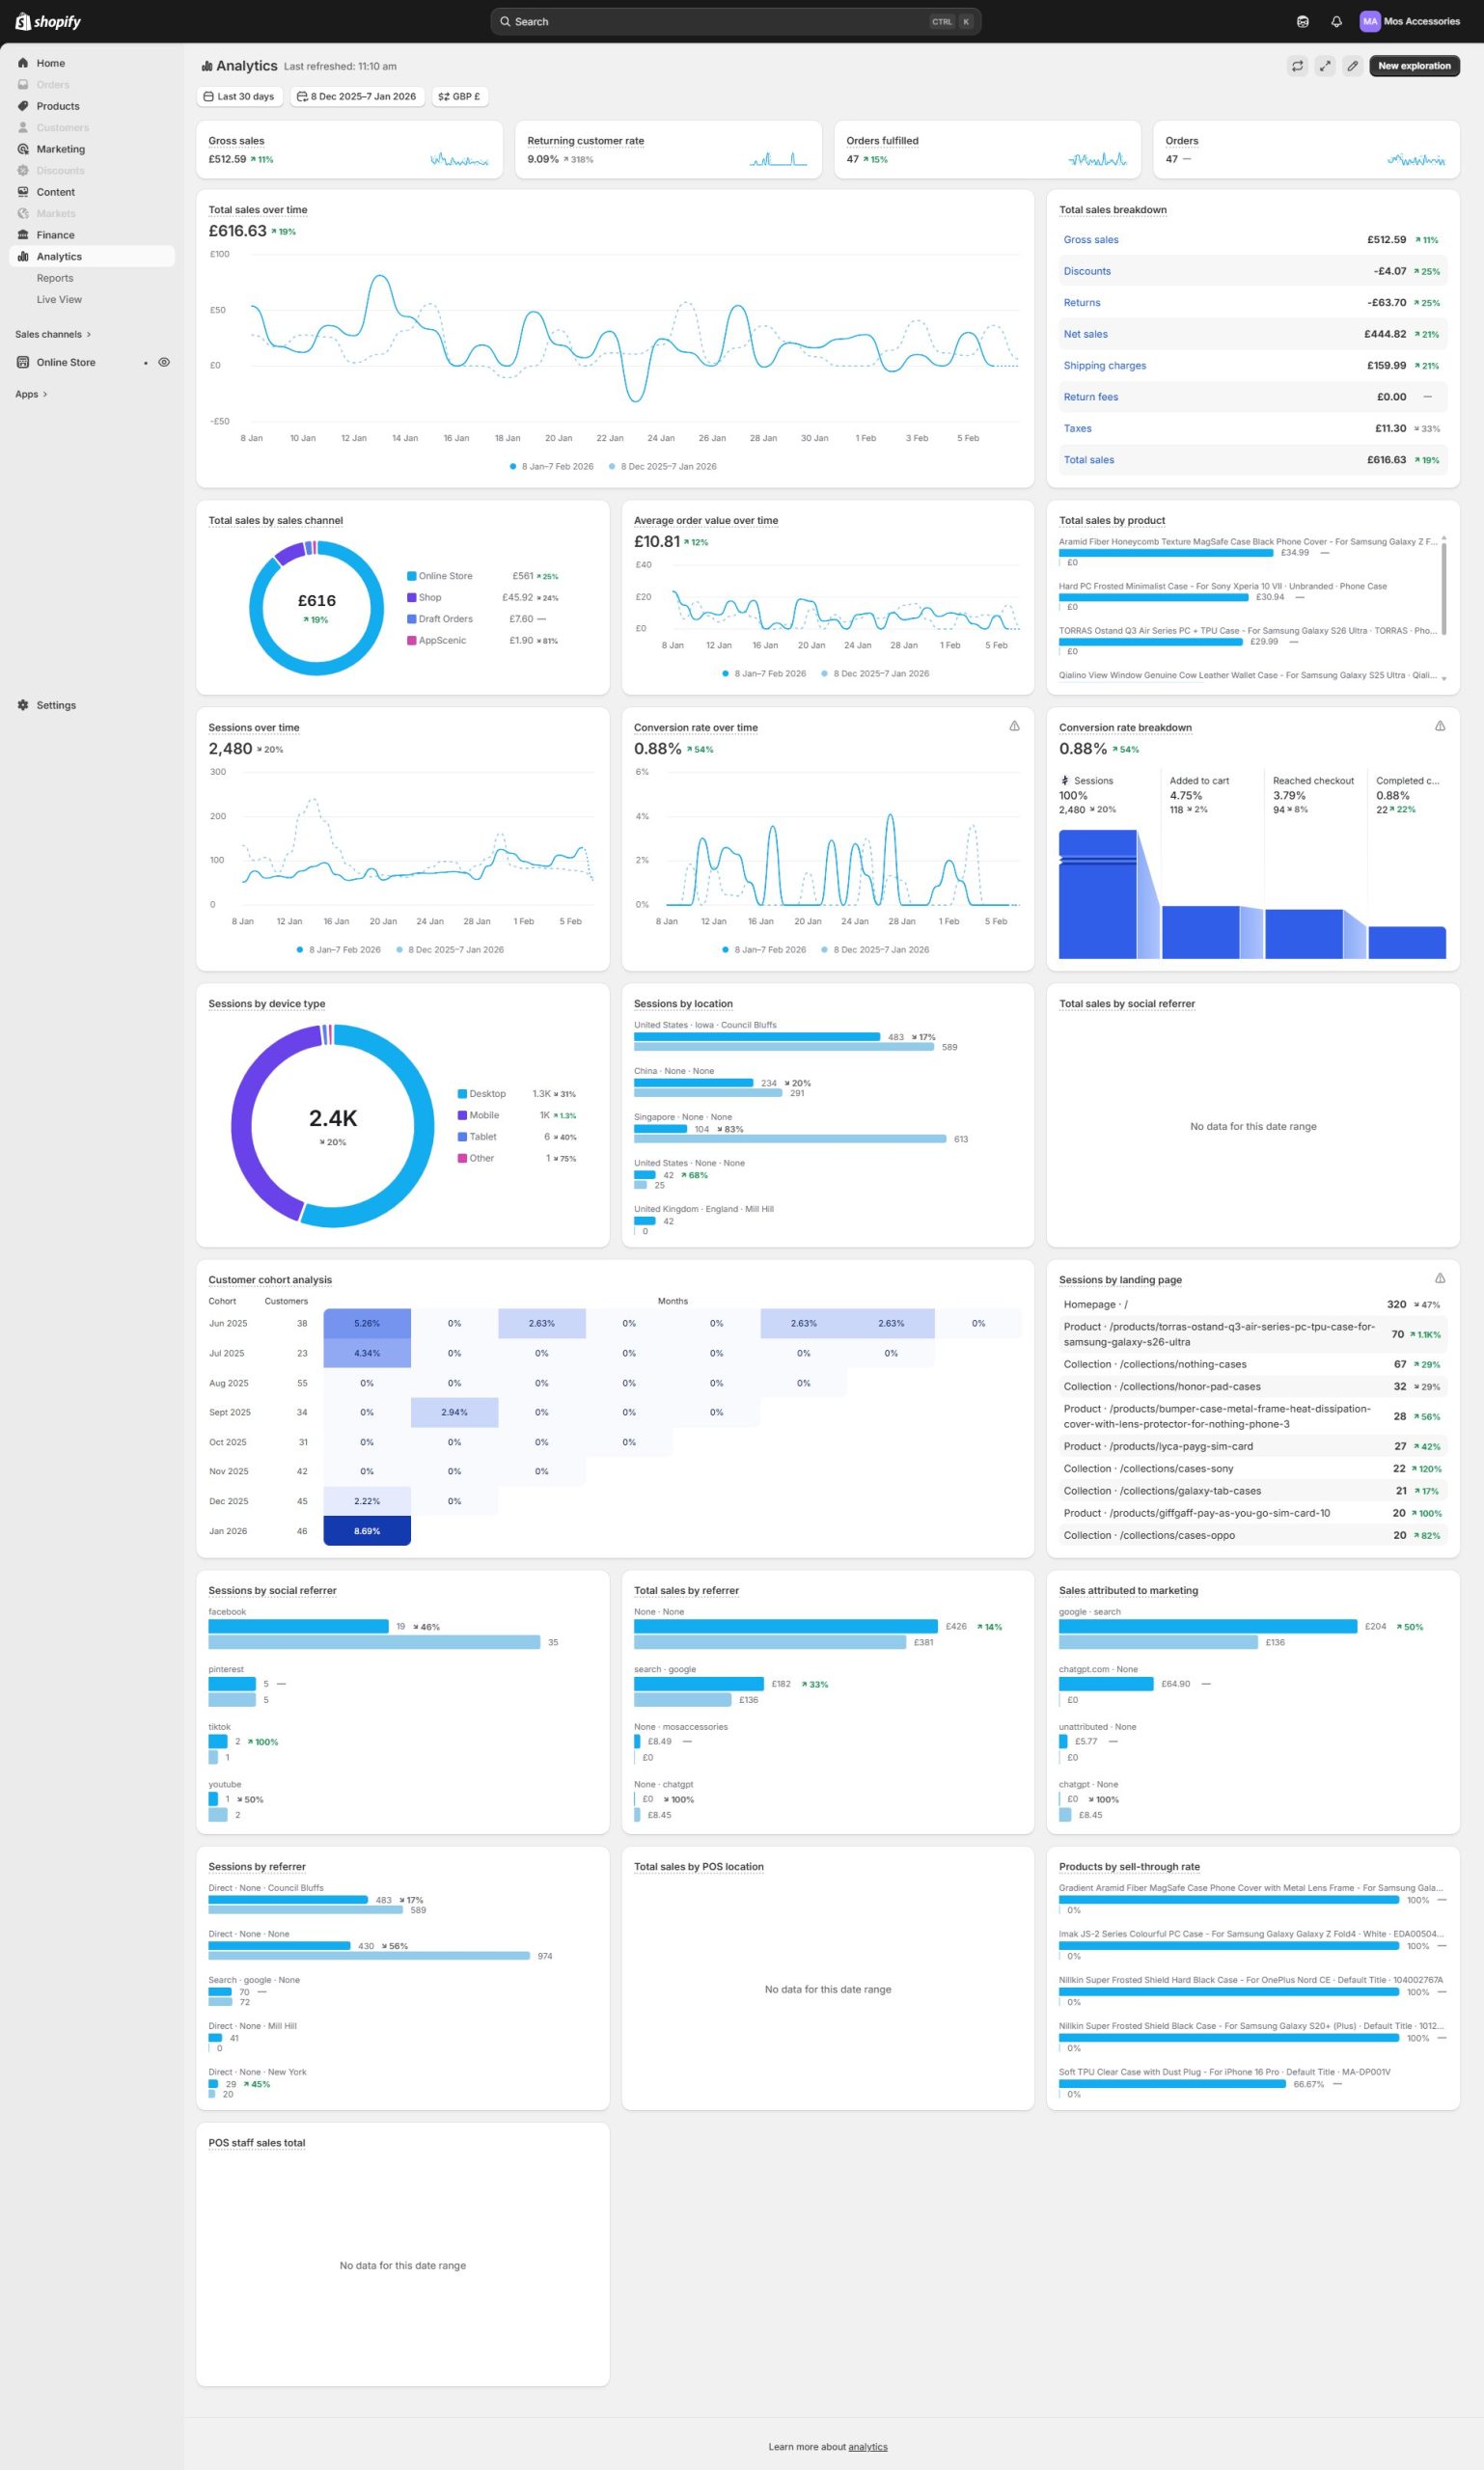The height and width of the screenshot is (2470, 1484).
Task: Open the GBP £ currency selector
Action: tap(459, 97)
